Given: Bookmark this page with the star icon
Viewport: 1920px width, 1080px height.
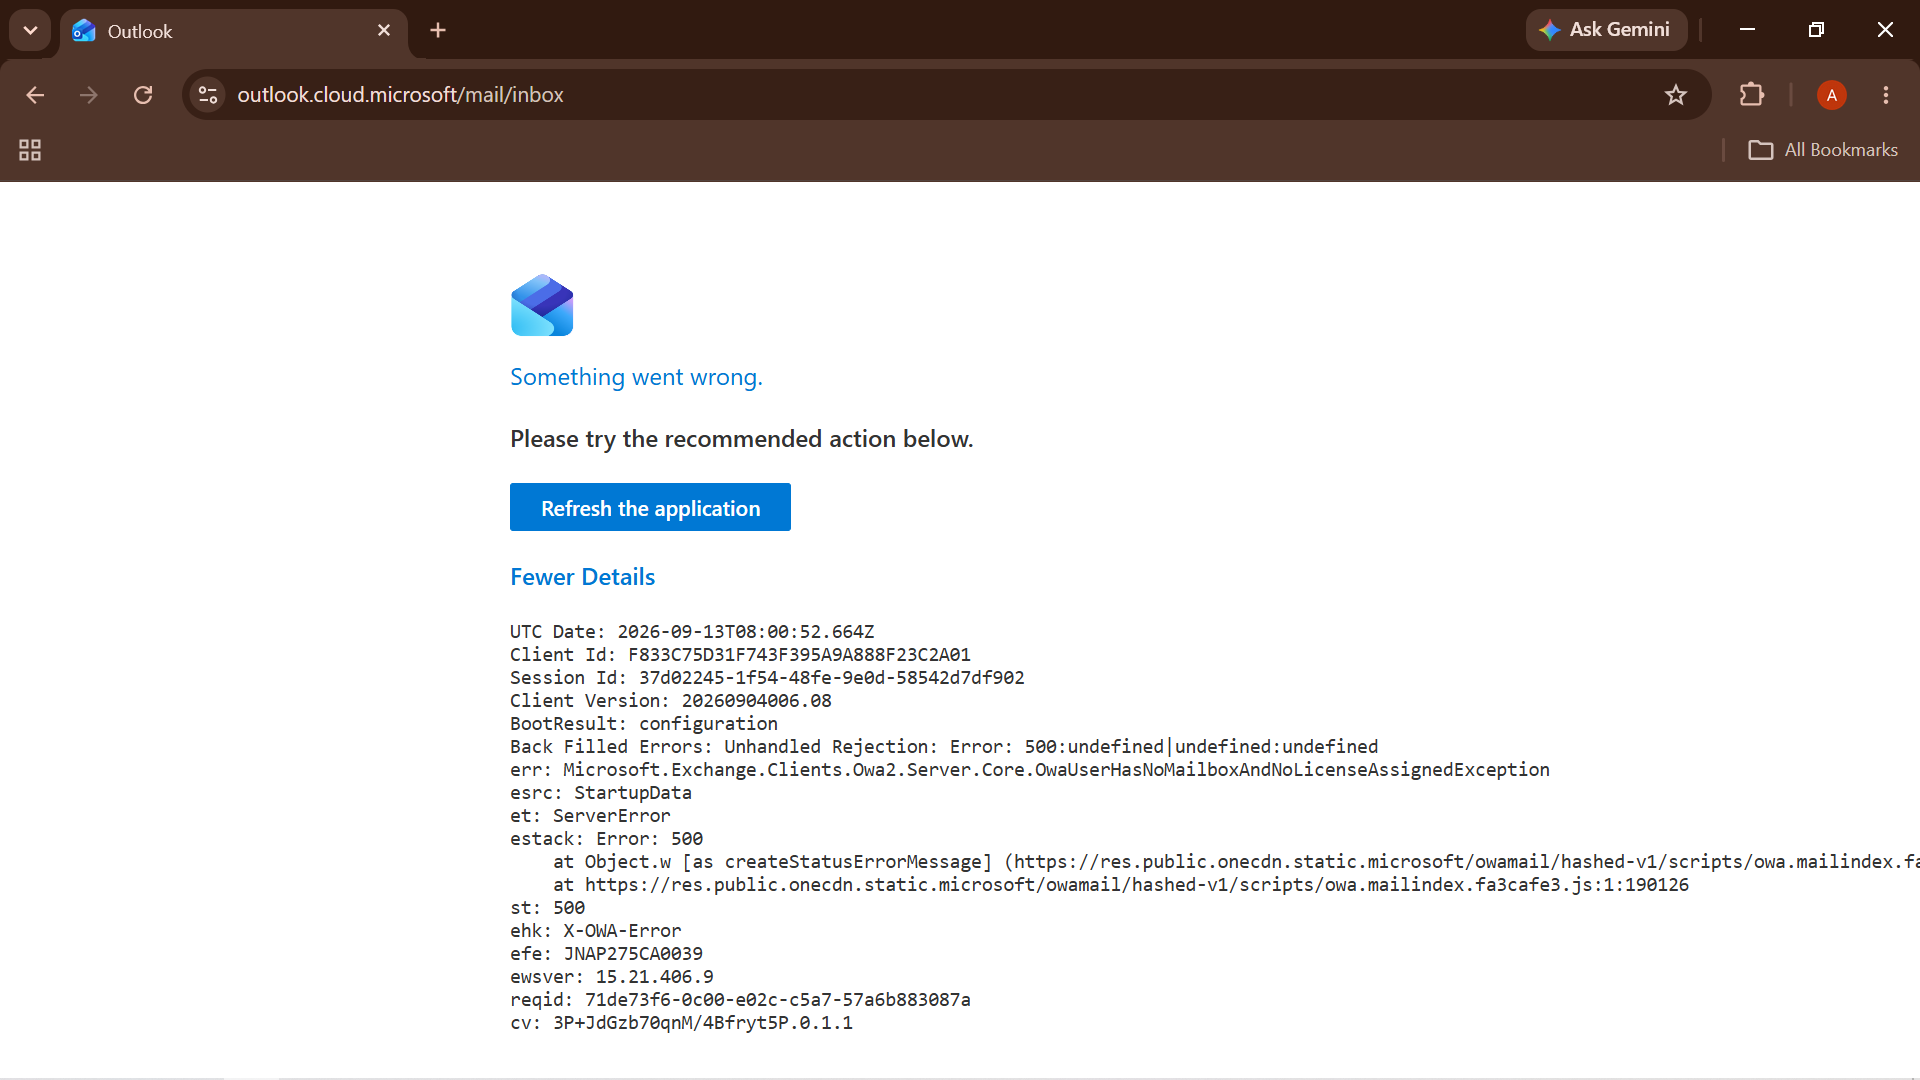Looking at the screenshot, I should [1676, 95].
